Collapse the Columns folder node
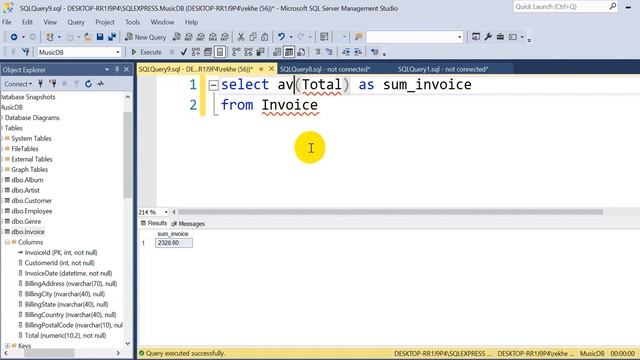 7,242
